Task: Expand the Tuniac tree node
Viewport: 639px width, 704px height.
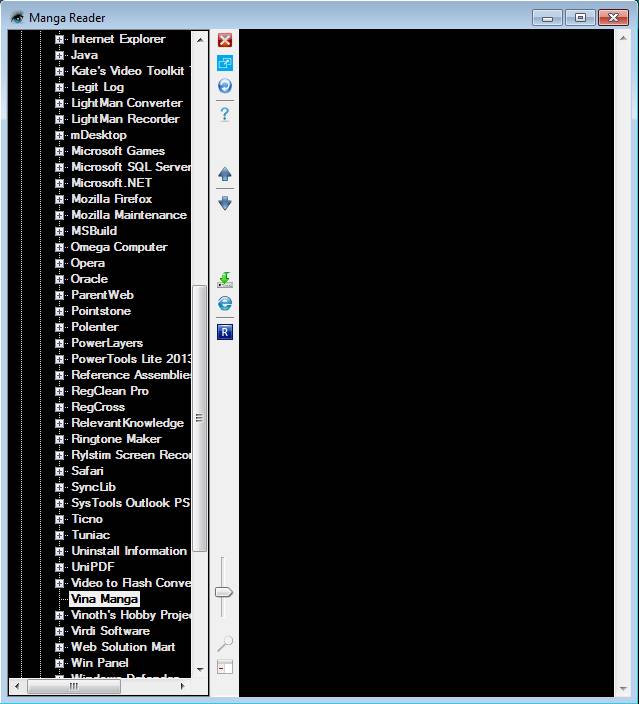Action: tap(59, 535)
